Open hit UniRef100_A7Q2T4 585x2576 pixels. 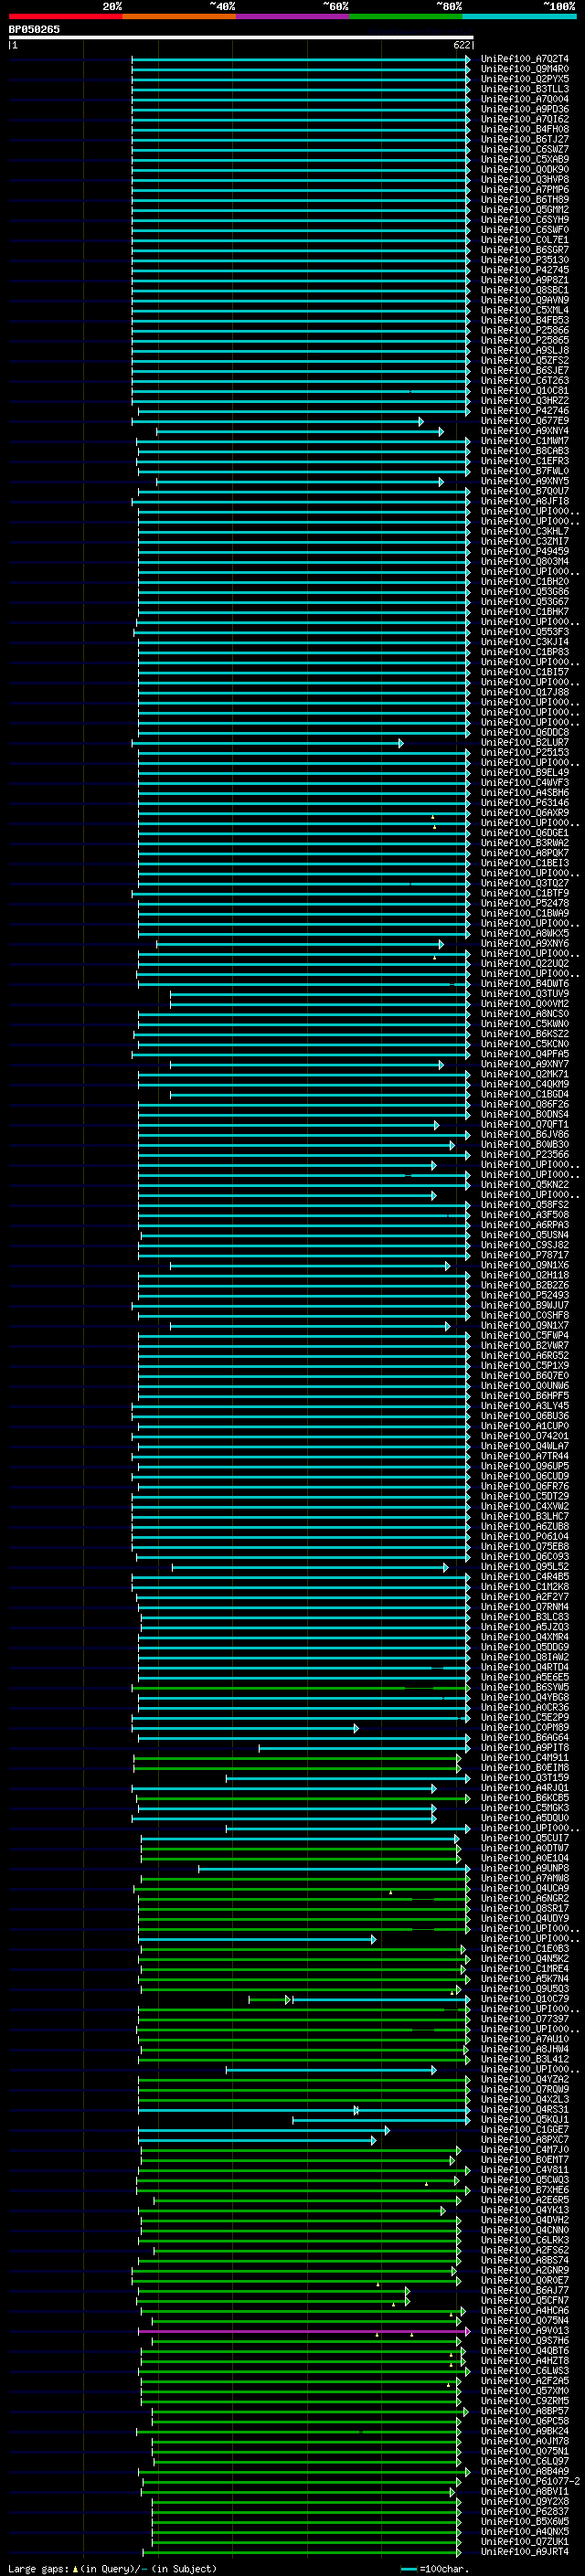[x=525, y=59]
